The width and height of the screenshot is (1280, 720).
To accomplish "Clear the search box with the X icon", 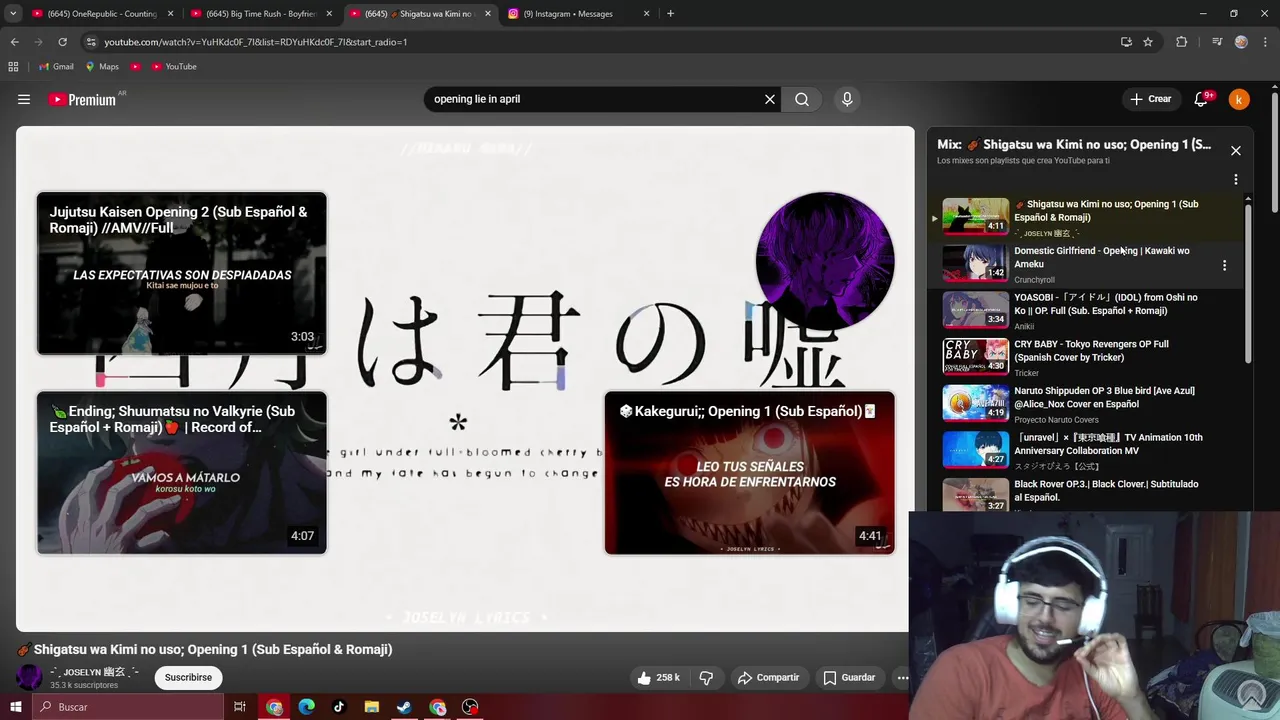I will tap(770, 99).
